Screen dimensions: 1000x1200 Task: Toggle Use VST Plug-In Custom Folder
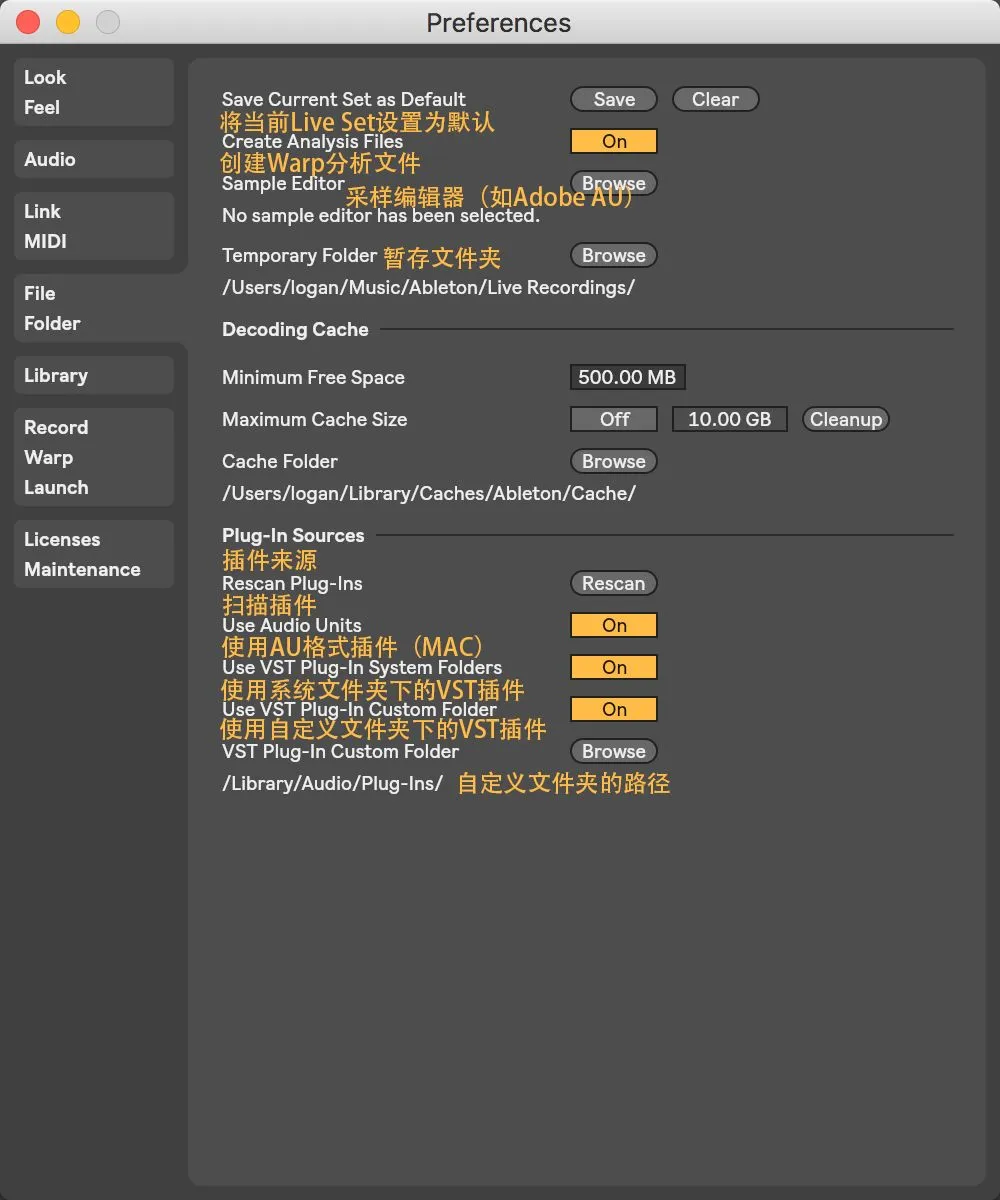click(613, 709)
